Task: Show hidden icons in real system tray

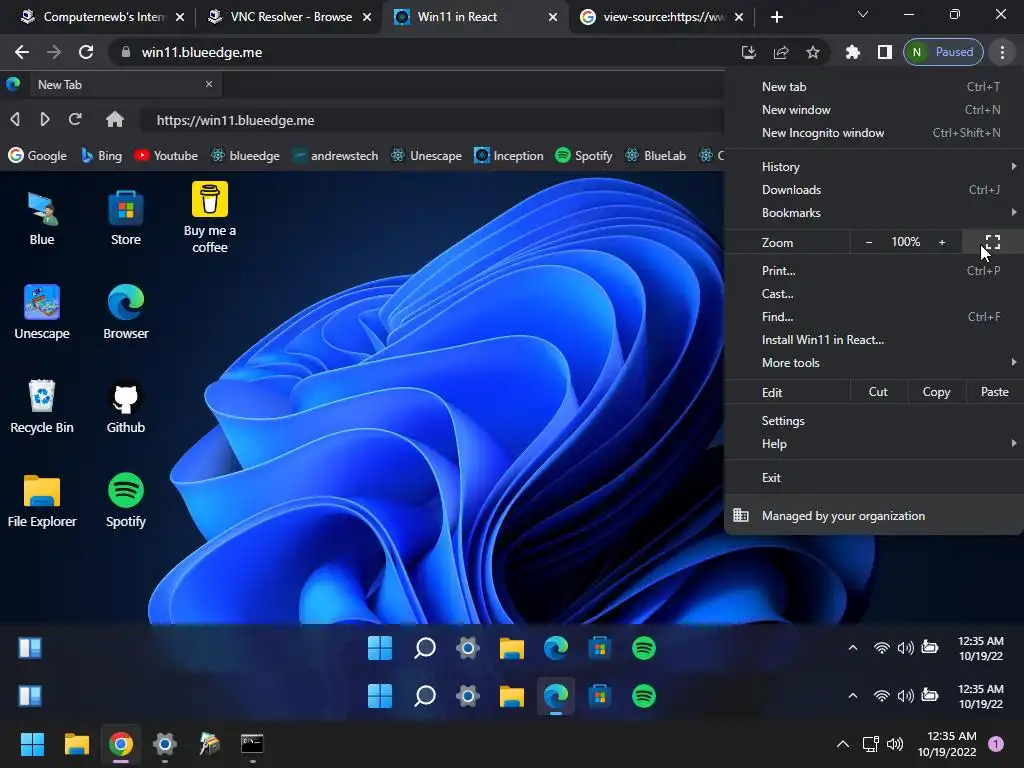Action: point(843,744)
